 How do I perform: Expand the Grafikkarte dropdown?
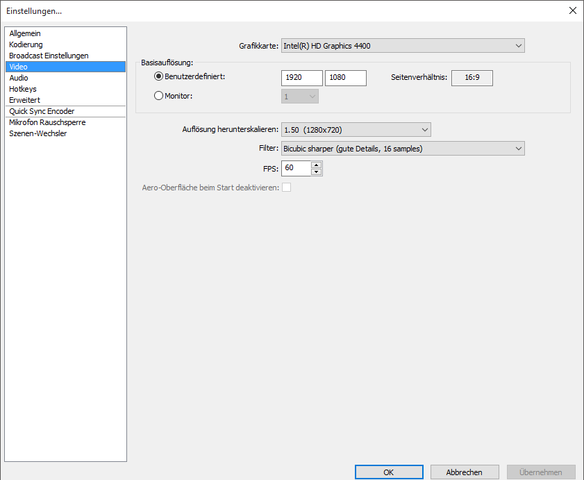[403, 46]
